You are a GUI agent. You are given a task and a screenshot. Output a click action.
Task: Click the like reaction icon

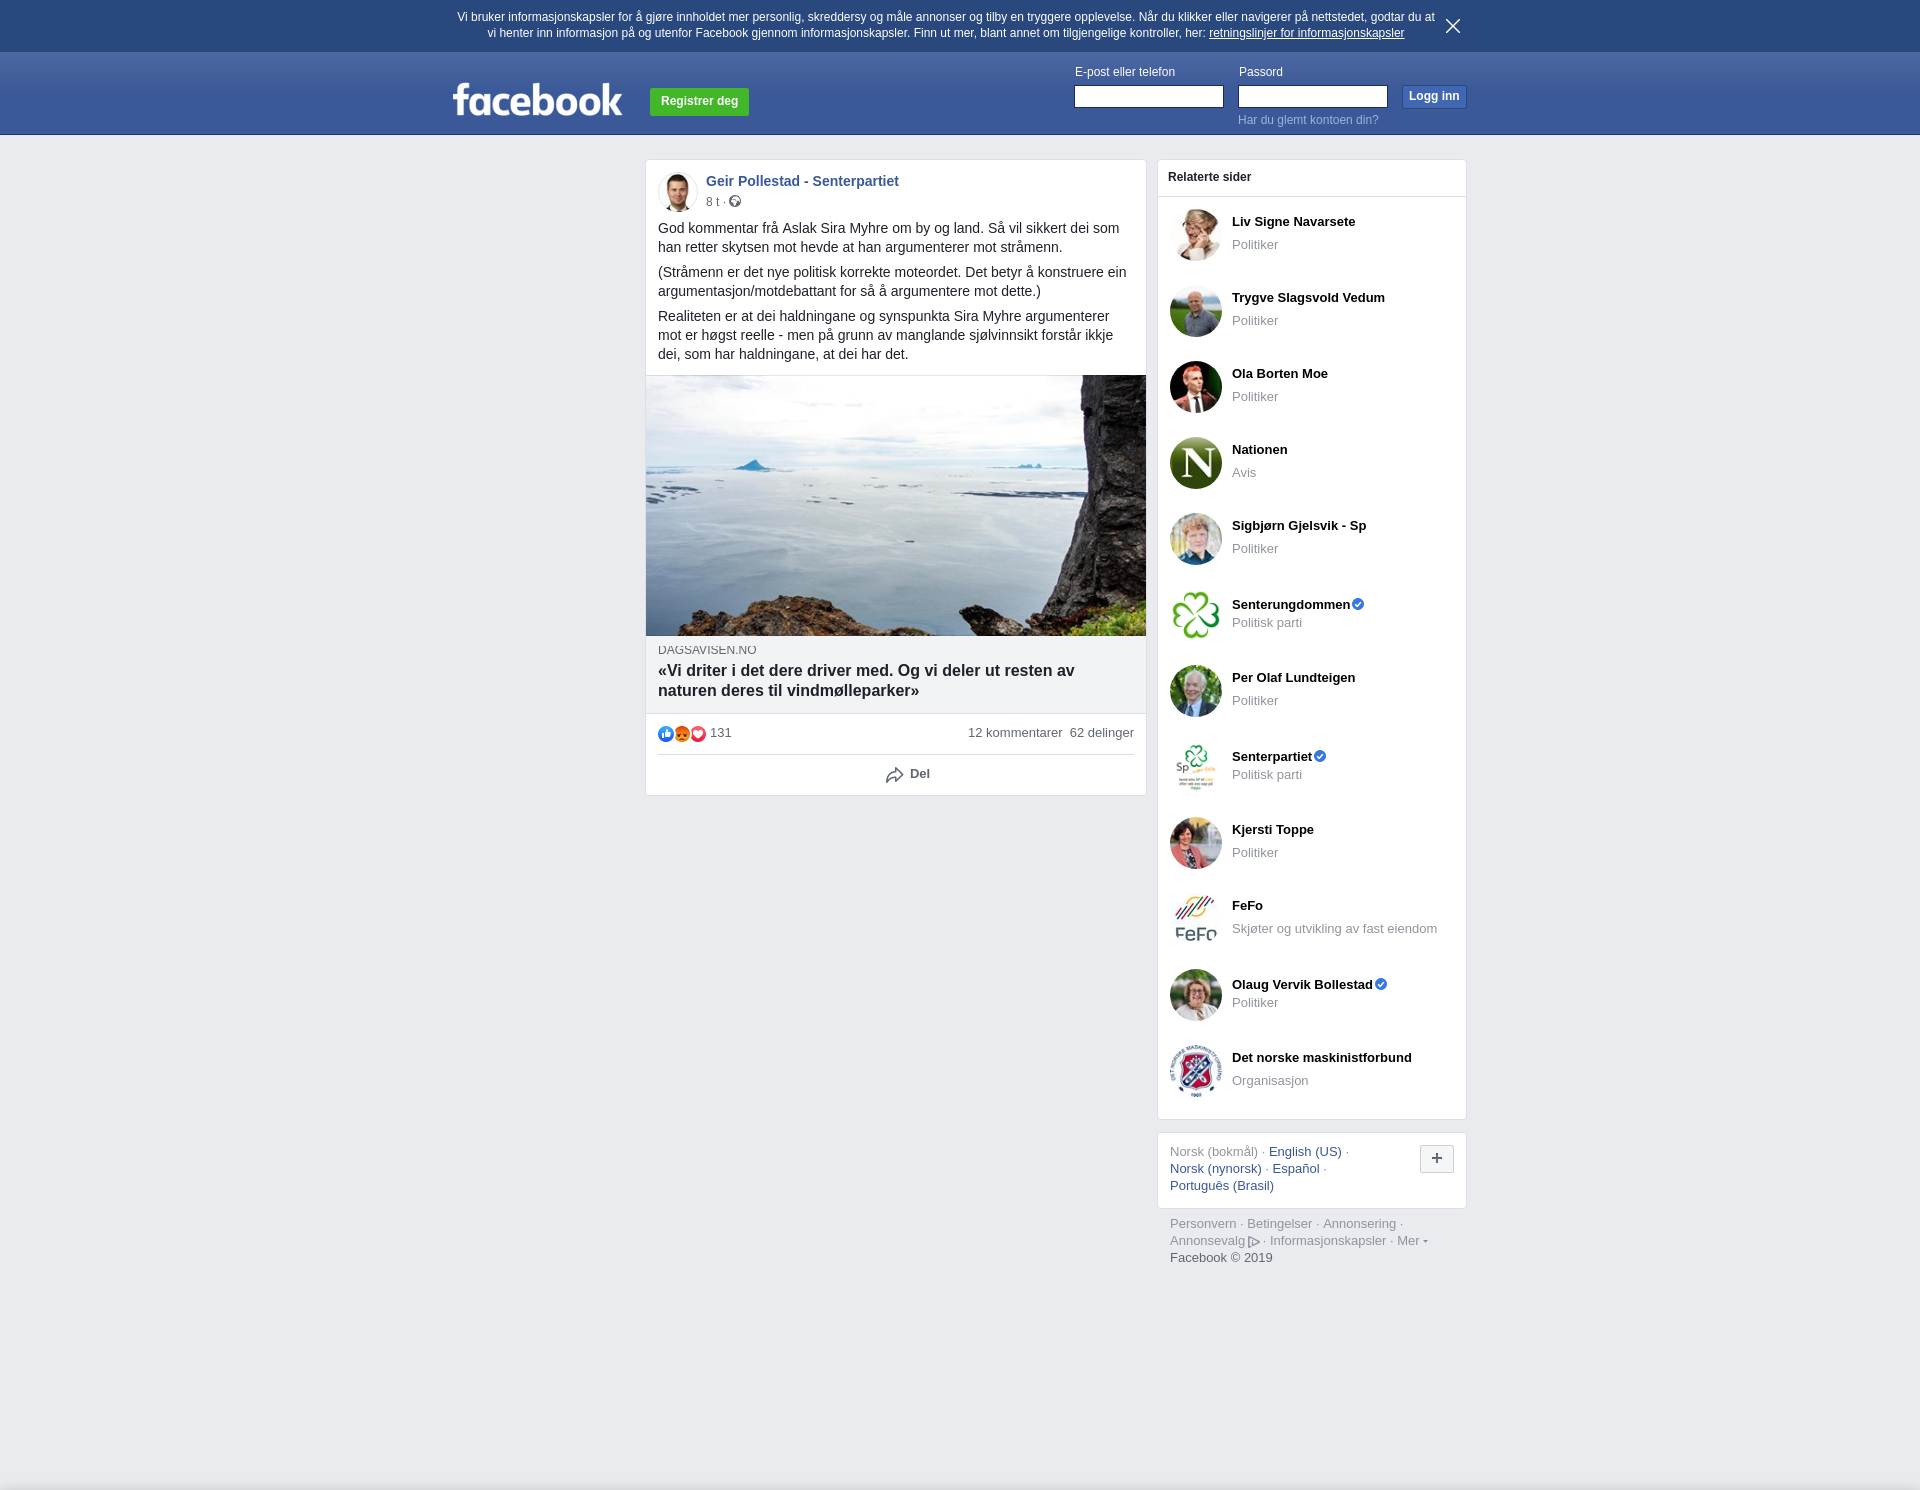(666, 734)
